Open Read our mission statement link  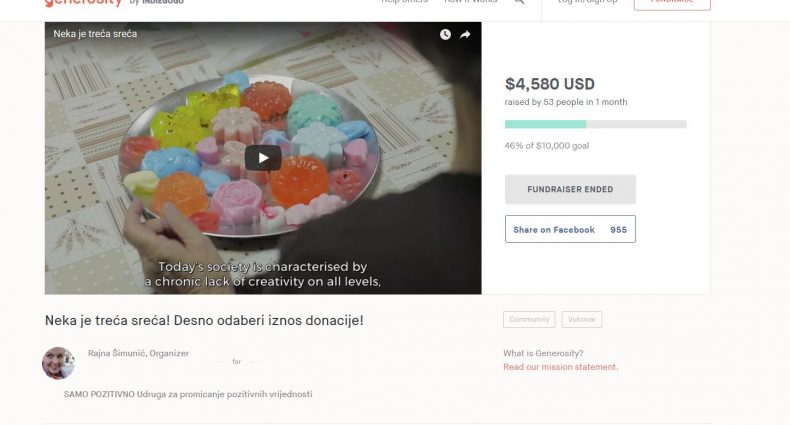point(561,367)
